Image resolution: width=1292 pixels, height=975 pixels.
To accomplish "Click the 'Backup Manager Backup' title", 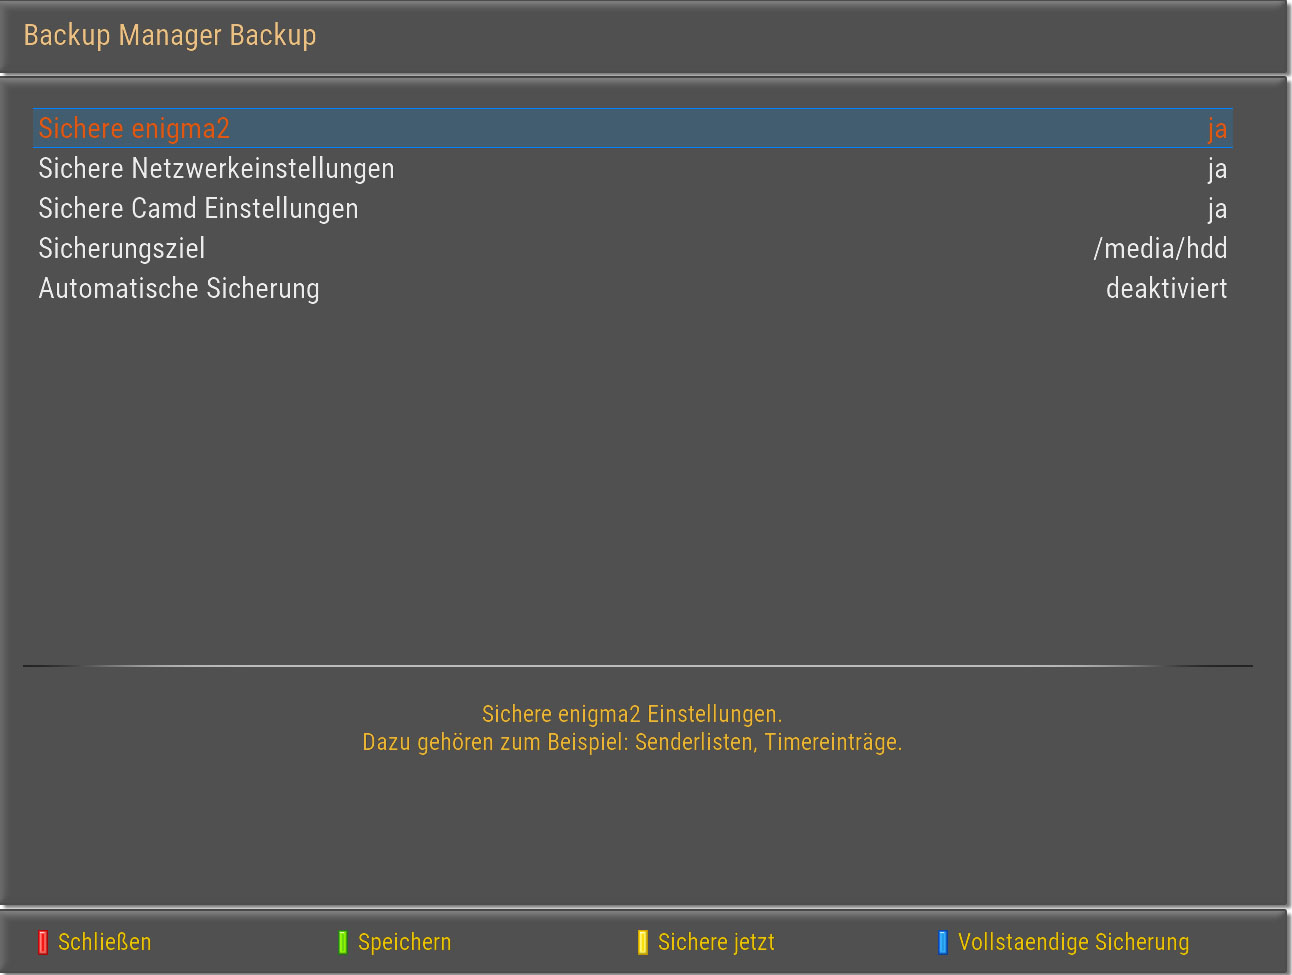I will (170, 35).
